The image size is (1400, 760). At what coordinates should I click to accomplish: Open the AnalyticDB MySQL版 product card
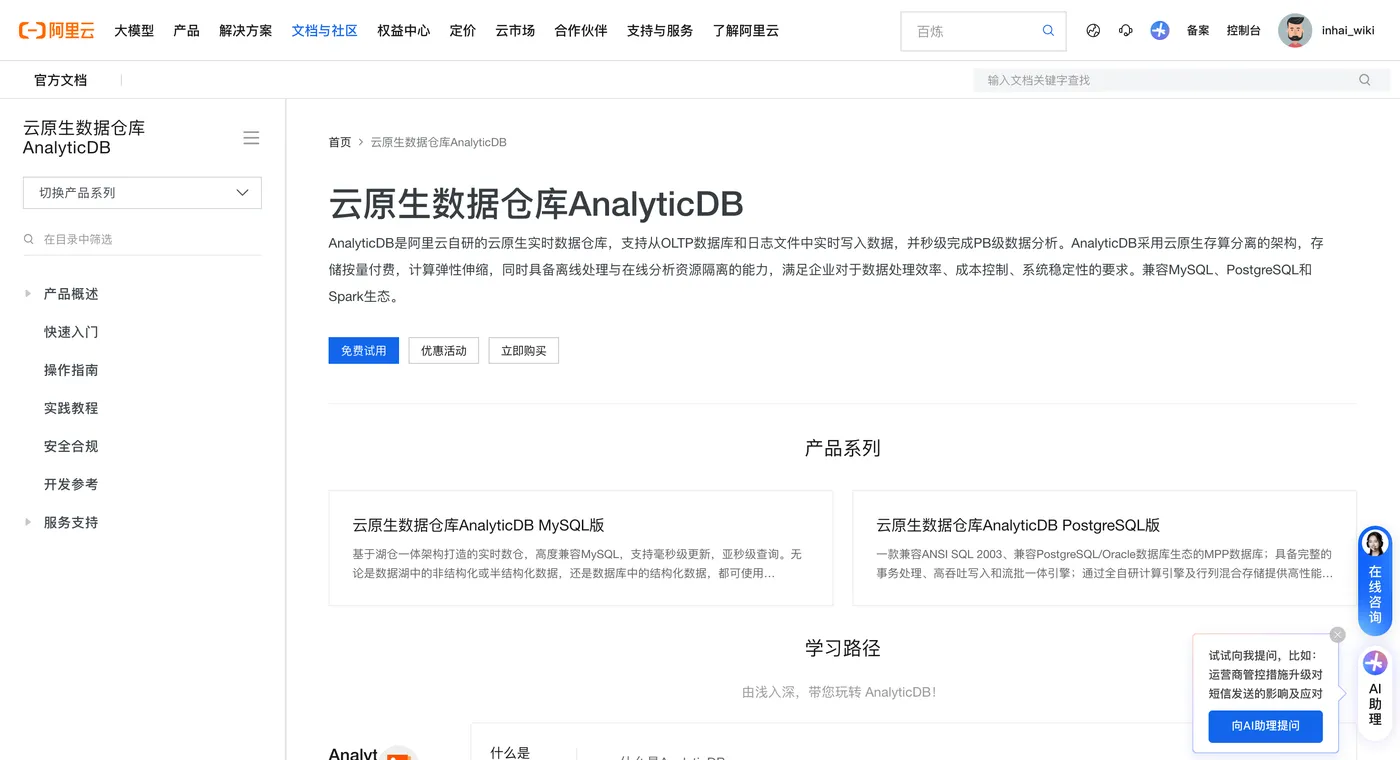click(581, 548)
